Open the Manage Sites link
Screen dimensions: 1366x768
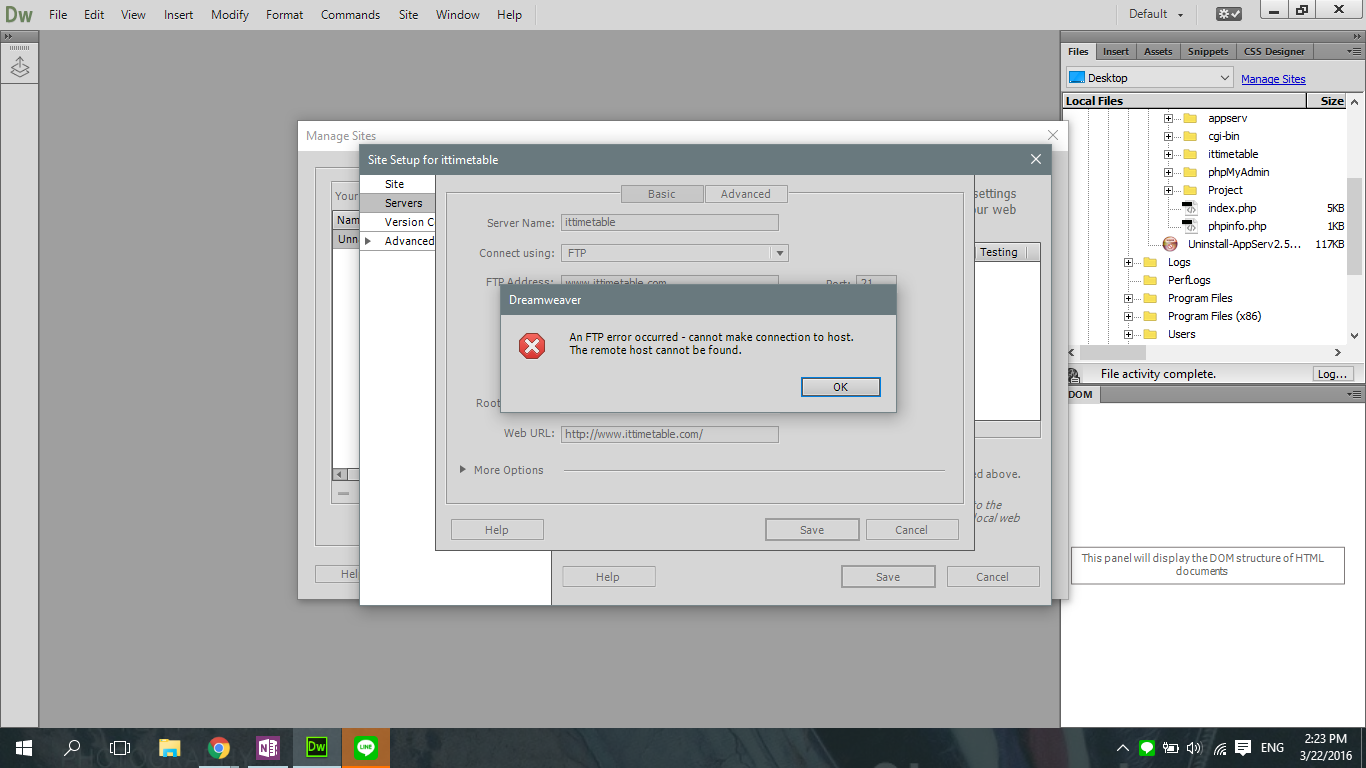click(x=1273, y=78)
